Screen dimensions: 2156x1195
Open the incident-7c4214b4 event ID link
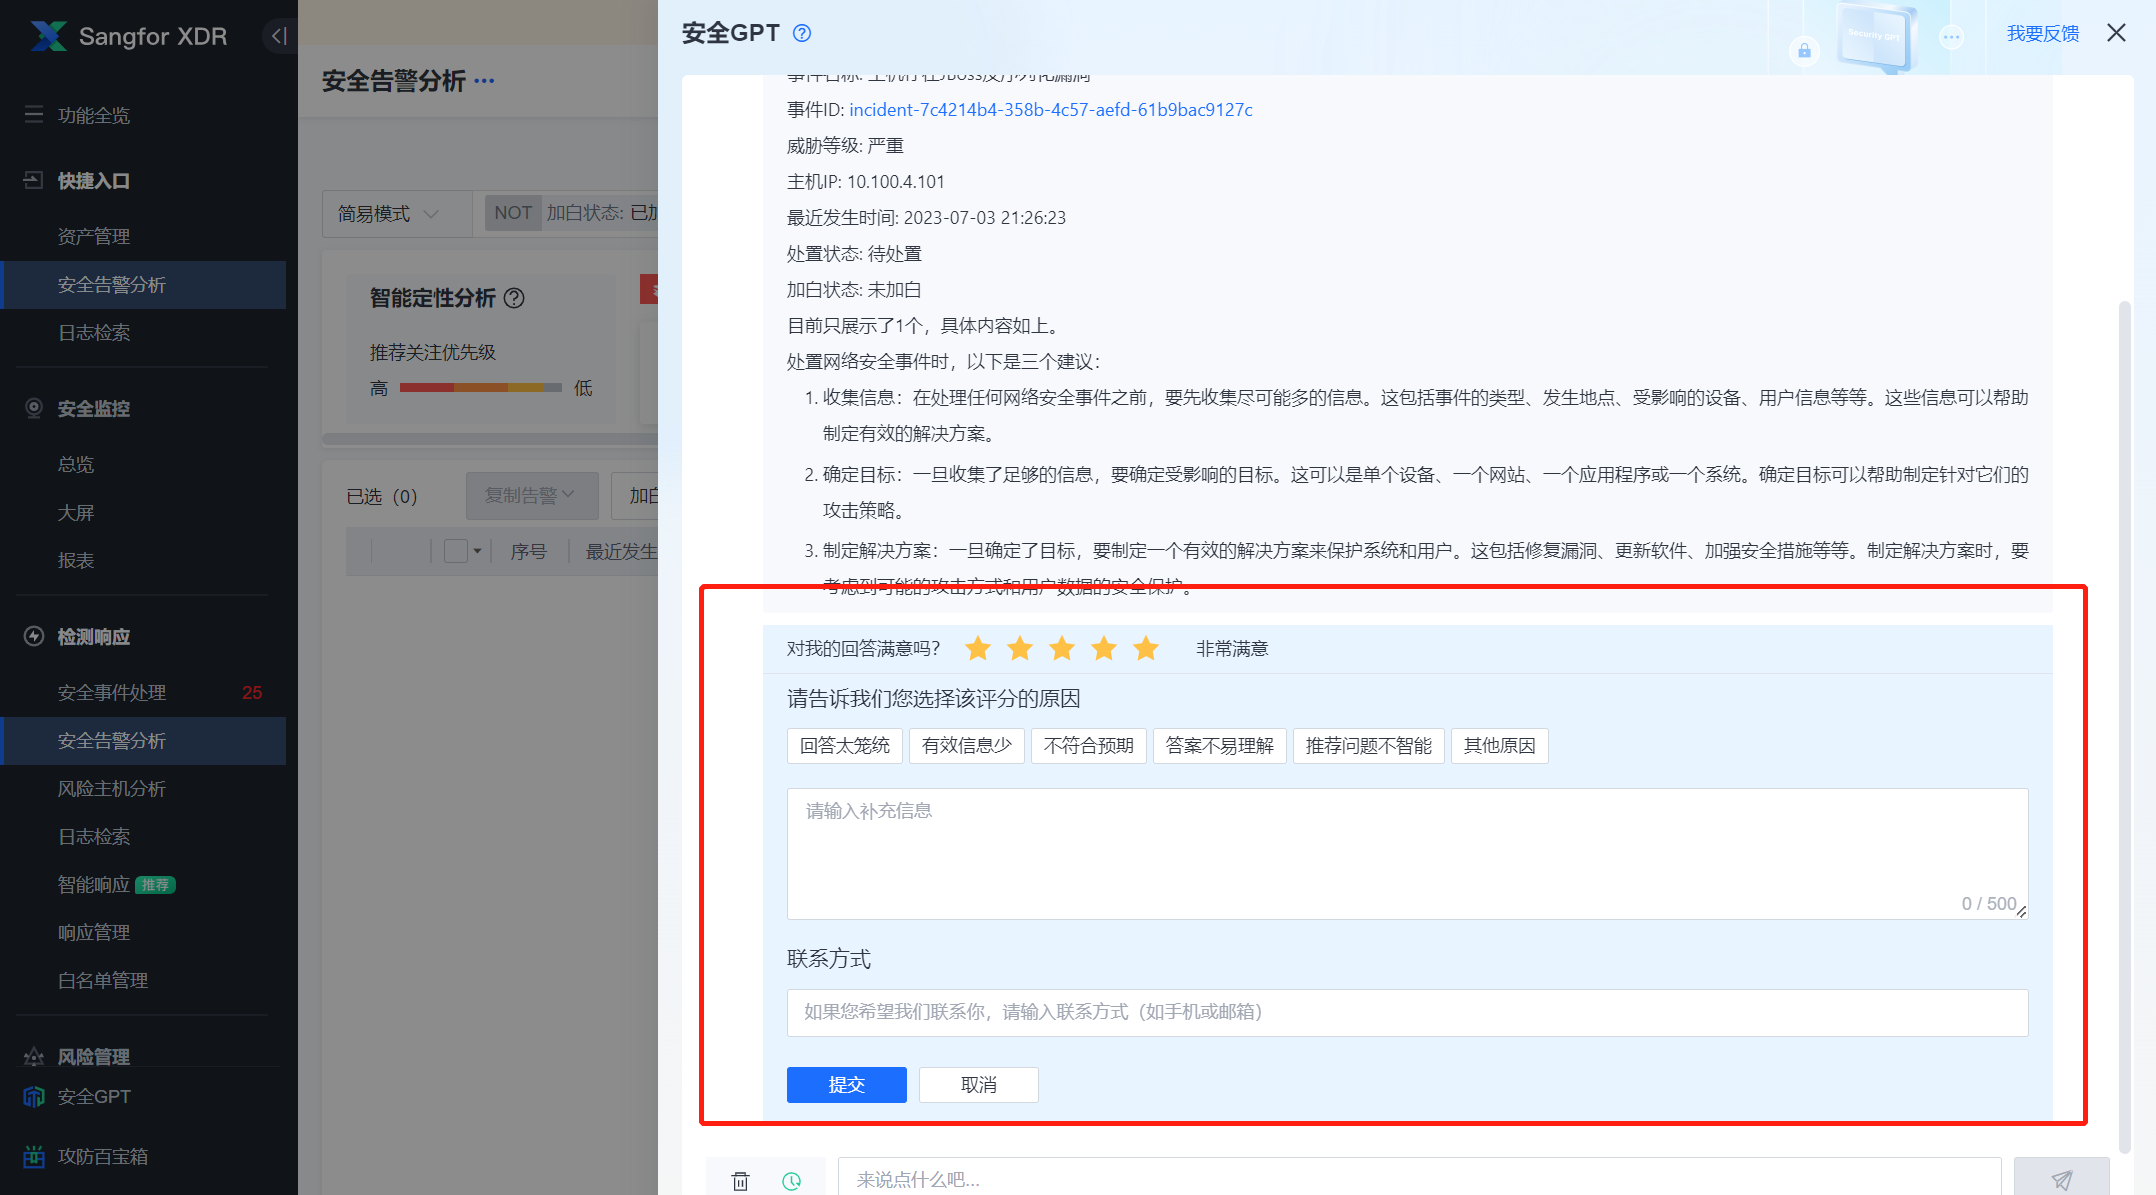click(x=1049, y=109)
